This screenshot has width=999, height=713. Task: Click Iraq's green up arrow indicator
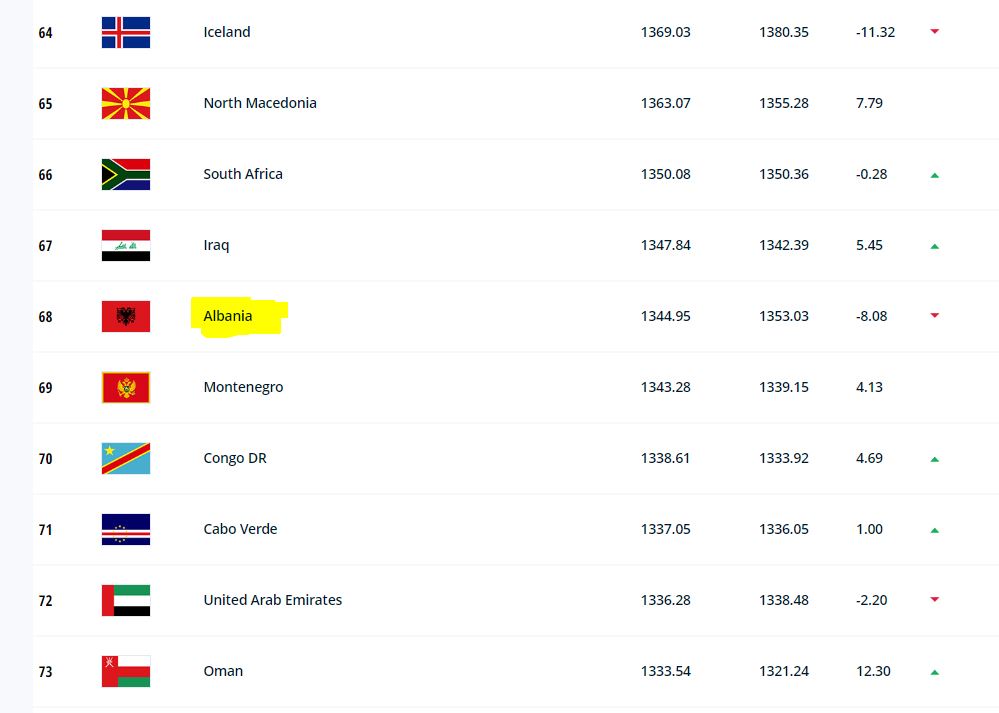pos(935,246)
